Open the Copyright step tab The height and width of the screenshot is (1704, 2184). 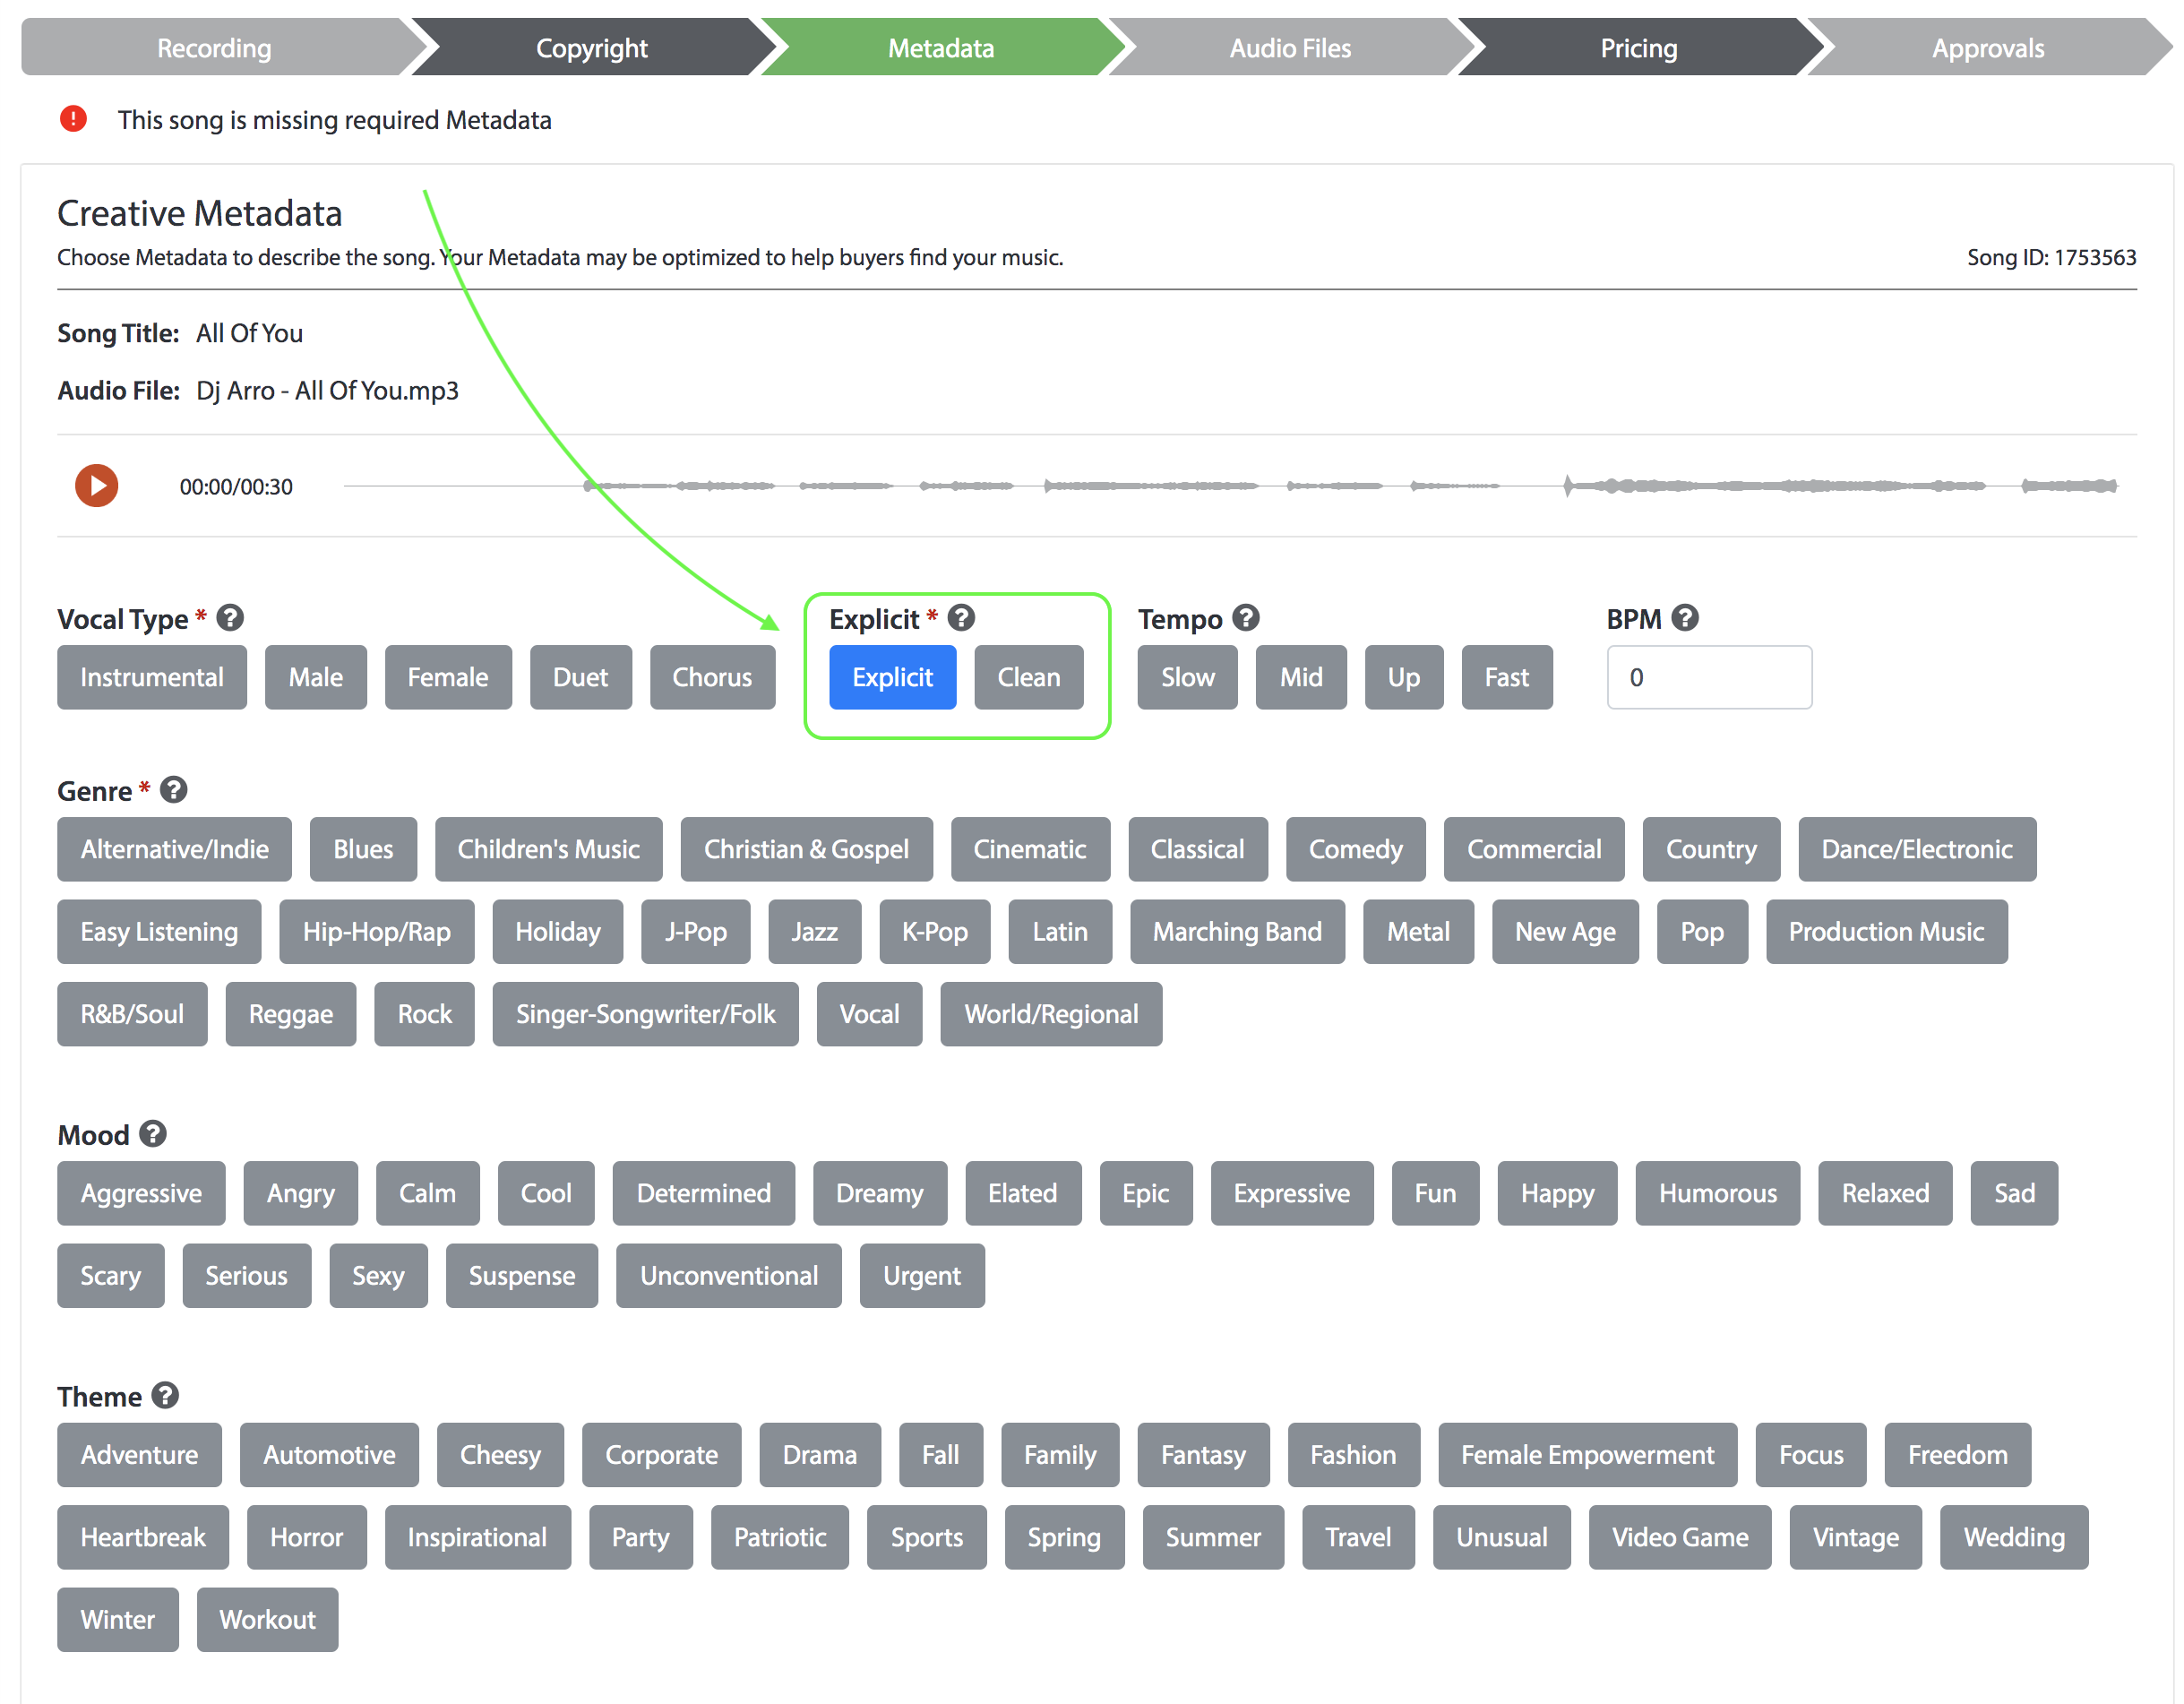pyautogui.click(x=591, y=47)
